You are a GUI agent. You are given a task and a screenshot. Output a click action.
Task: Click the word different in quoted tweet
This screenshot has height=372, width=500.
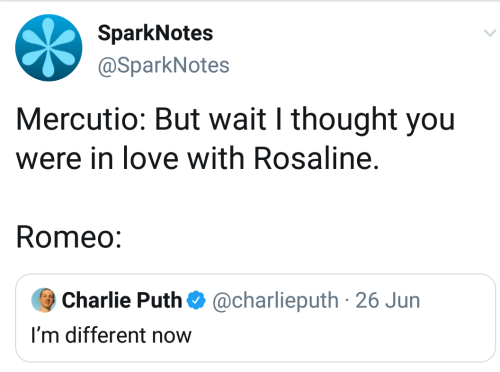[x=106, y=335]
